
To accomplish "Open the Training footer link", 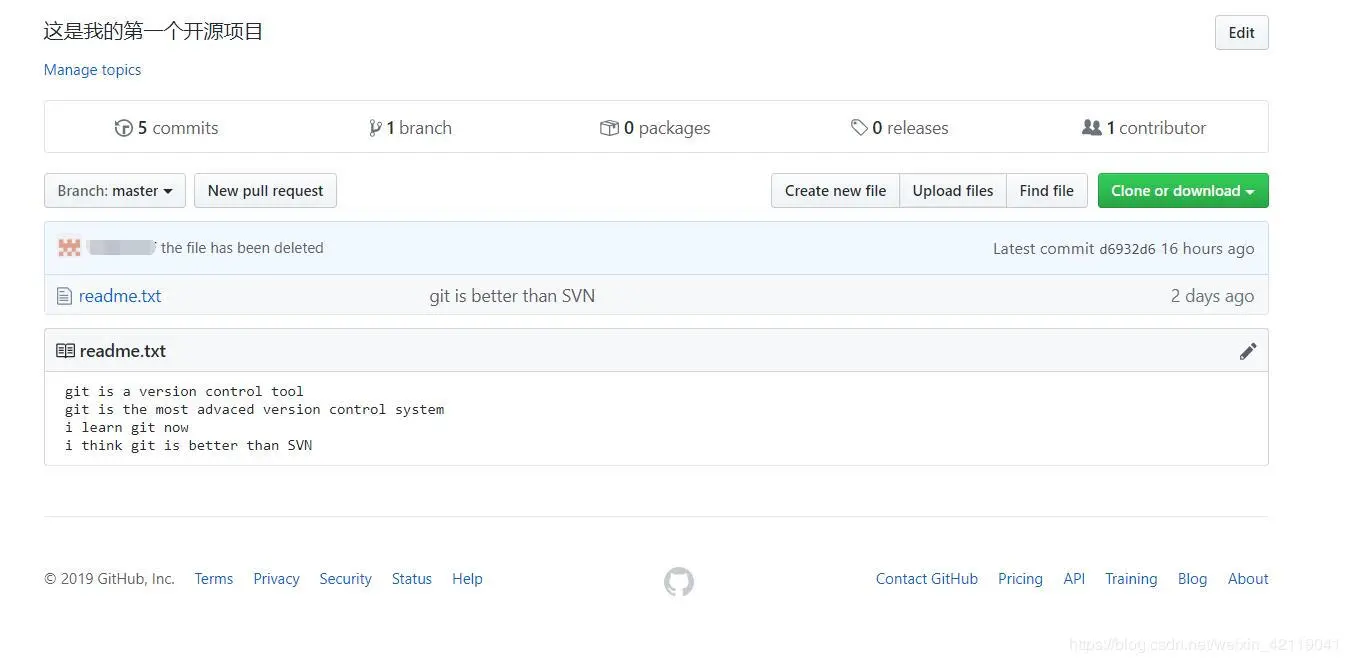I will point(1131,579).
